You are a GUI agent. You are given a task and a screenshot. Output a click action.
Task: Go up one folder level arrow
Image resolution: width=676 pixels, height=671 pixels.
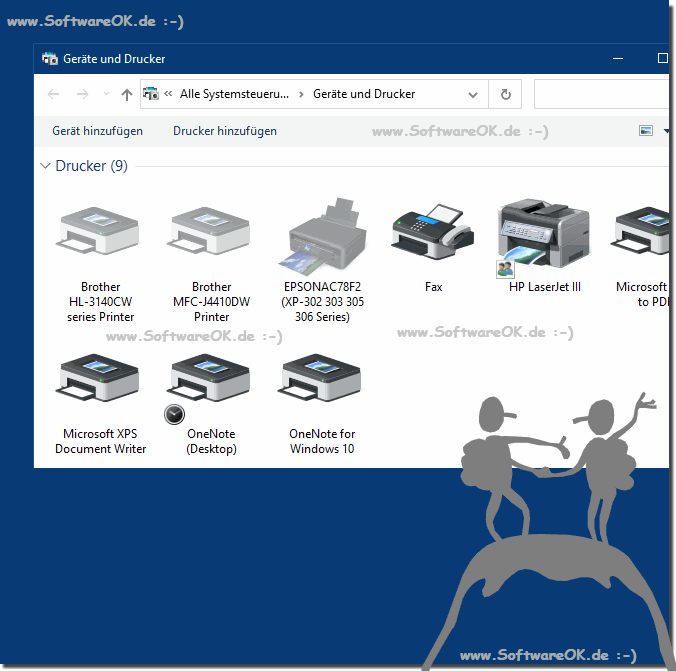tap(126, 94)
